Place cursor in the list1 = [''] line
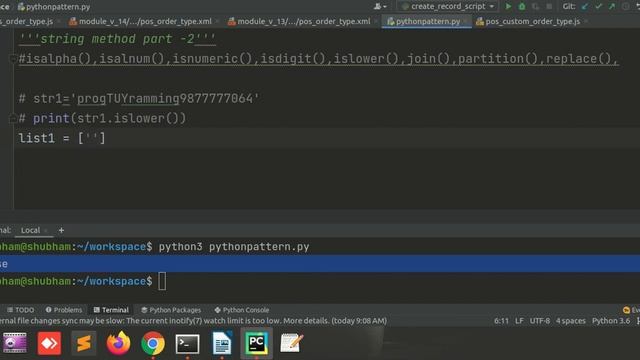640x360 pixels. pyautogui.click(x=62, y=138)
